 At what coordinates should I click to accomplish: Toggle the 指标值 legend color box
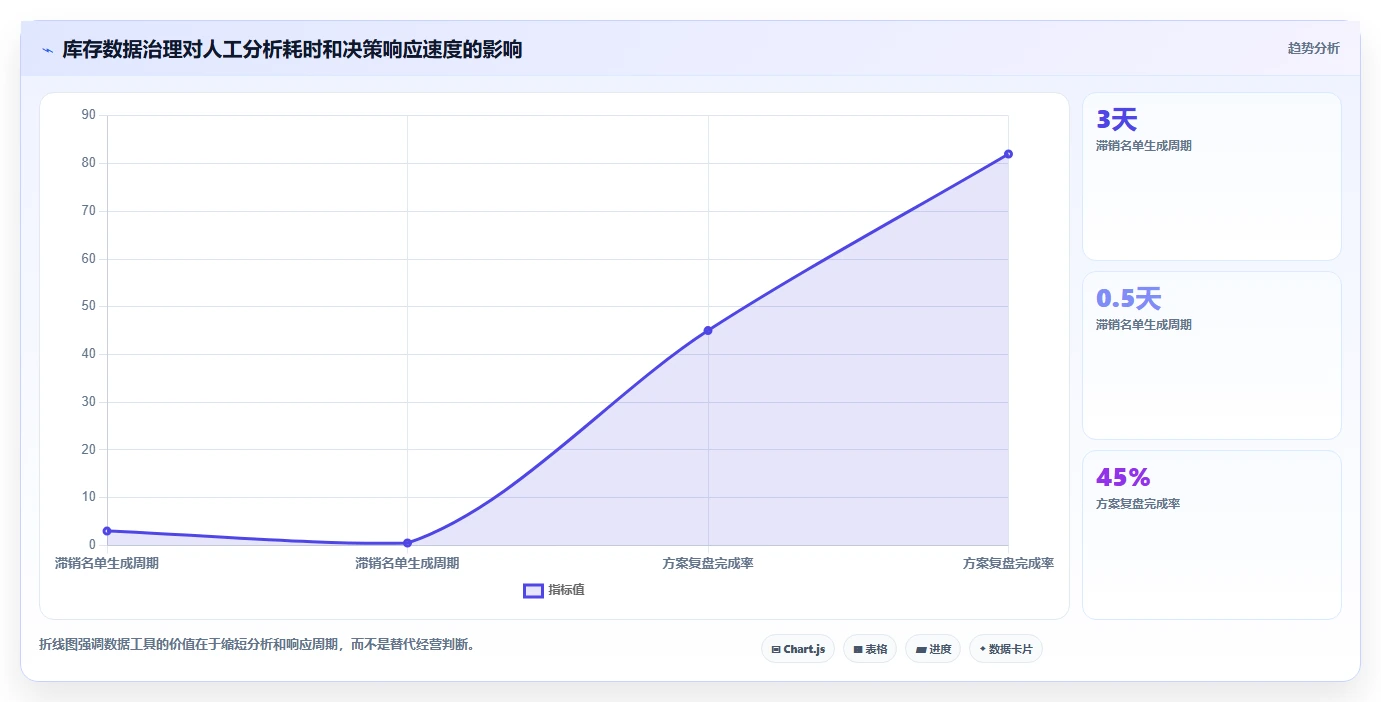[533, 591]
